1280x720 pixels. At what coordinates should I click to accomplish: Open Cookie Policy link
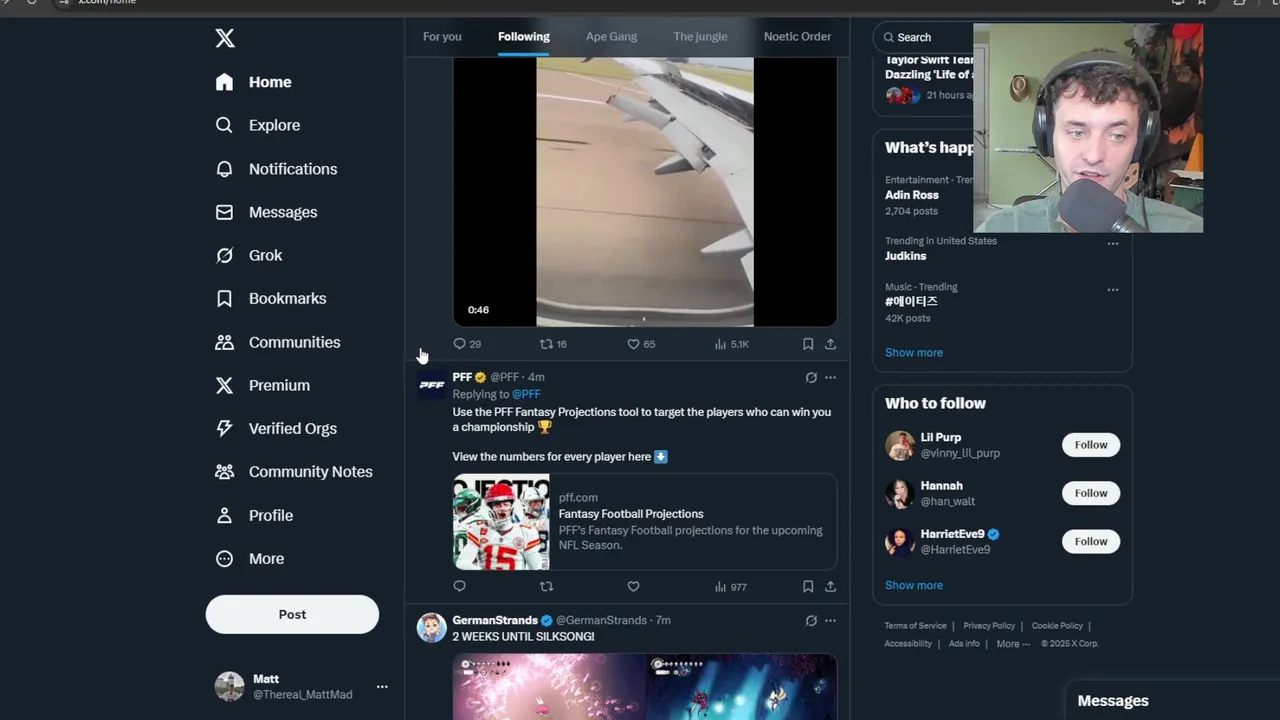pos(1057,626)
